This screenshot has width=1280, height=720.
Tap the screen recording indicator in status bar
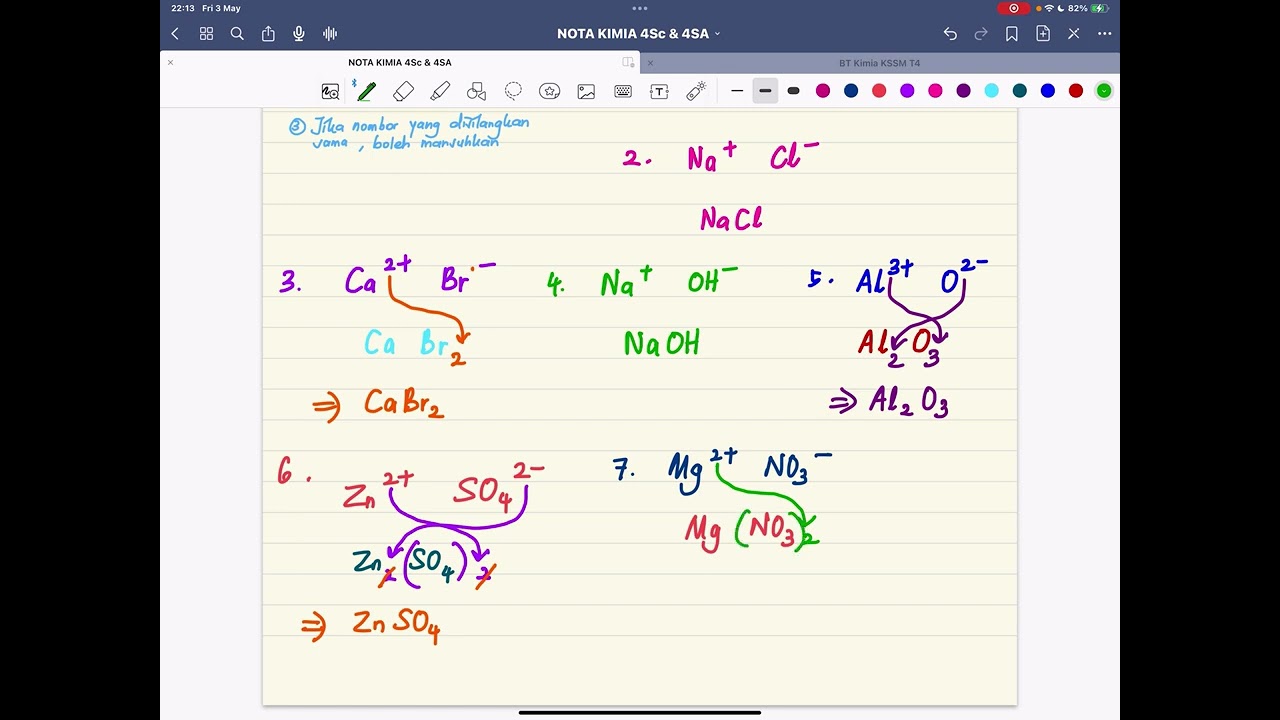point(1013,8)
